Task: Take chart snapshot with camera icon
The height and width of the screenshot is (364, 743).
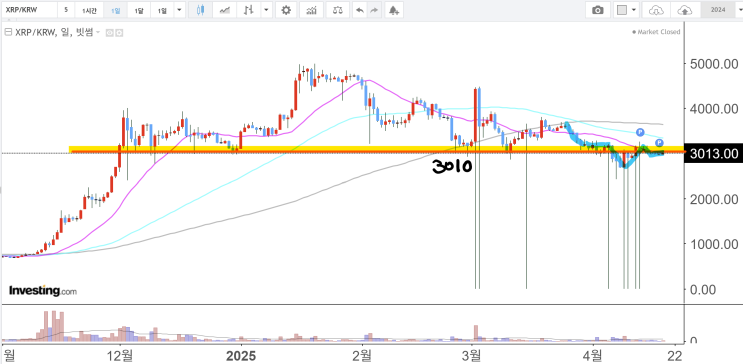Action: [598, 9]
